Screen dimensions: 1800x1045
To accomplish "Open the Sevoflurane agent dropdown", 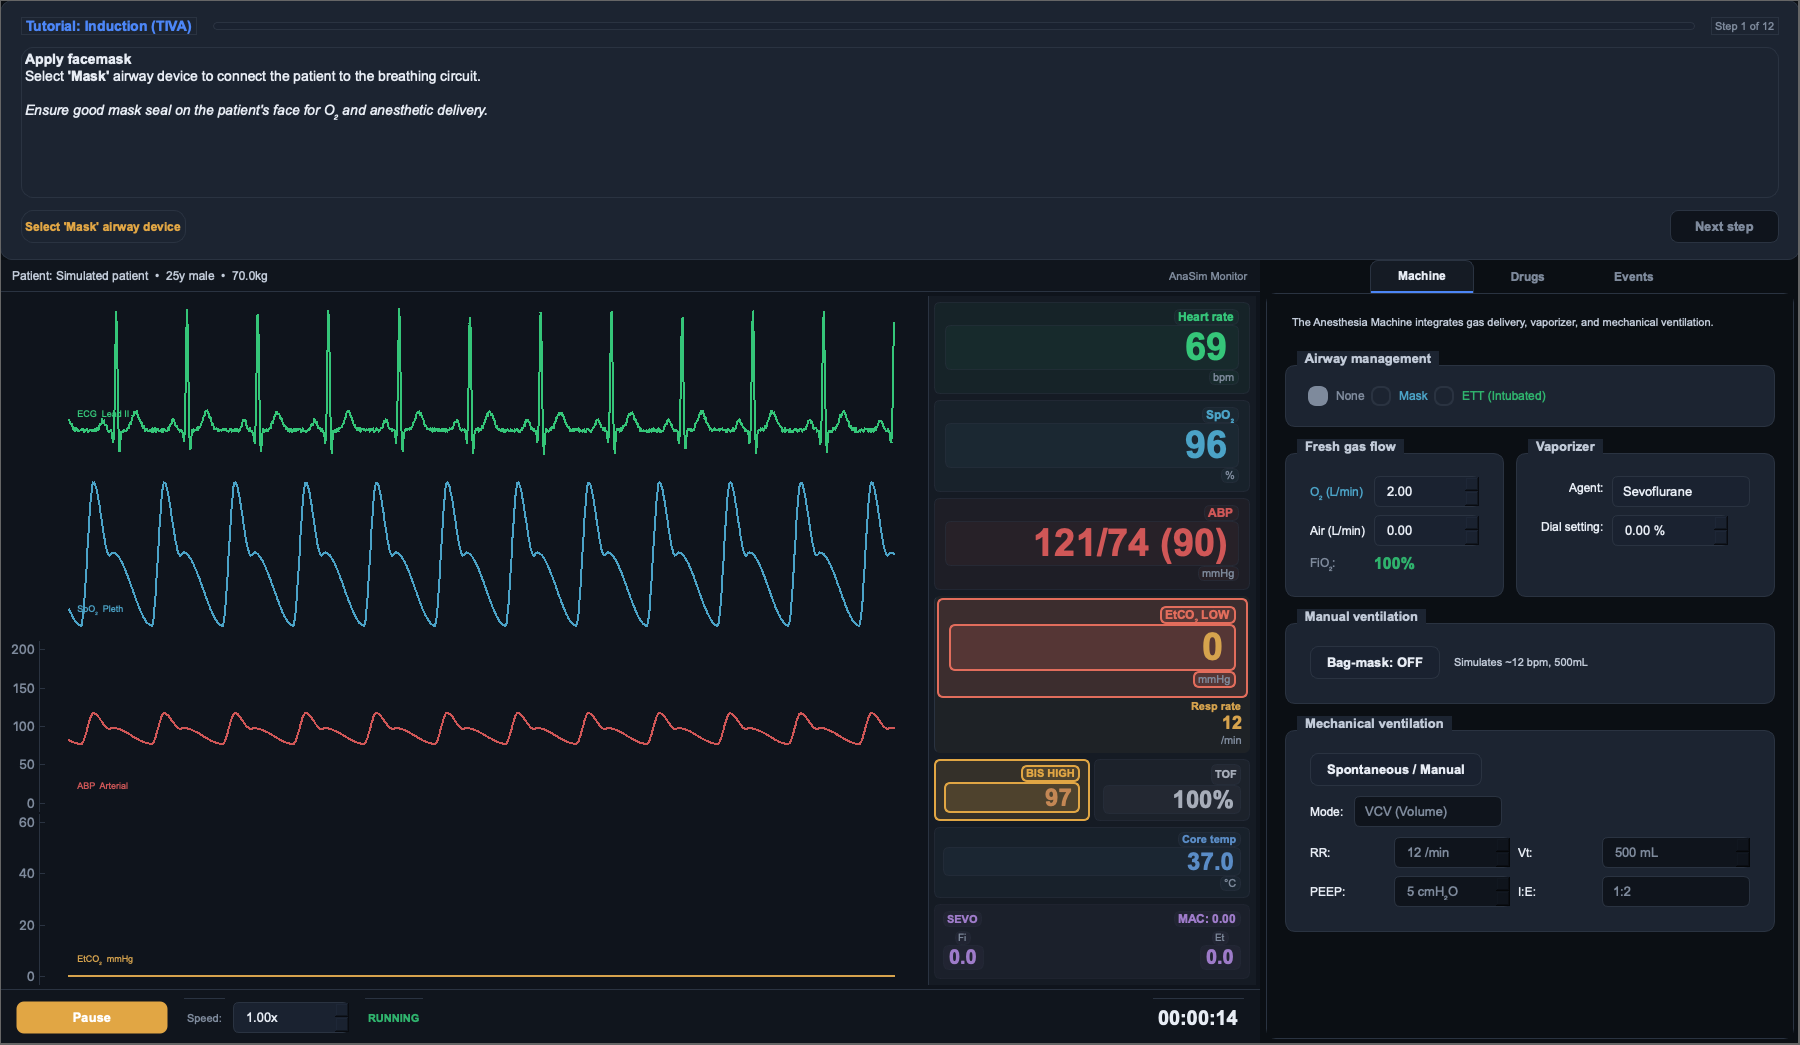I will (x=1680, y=491).
